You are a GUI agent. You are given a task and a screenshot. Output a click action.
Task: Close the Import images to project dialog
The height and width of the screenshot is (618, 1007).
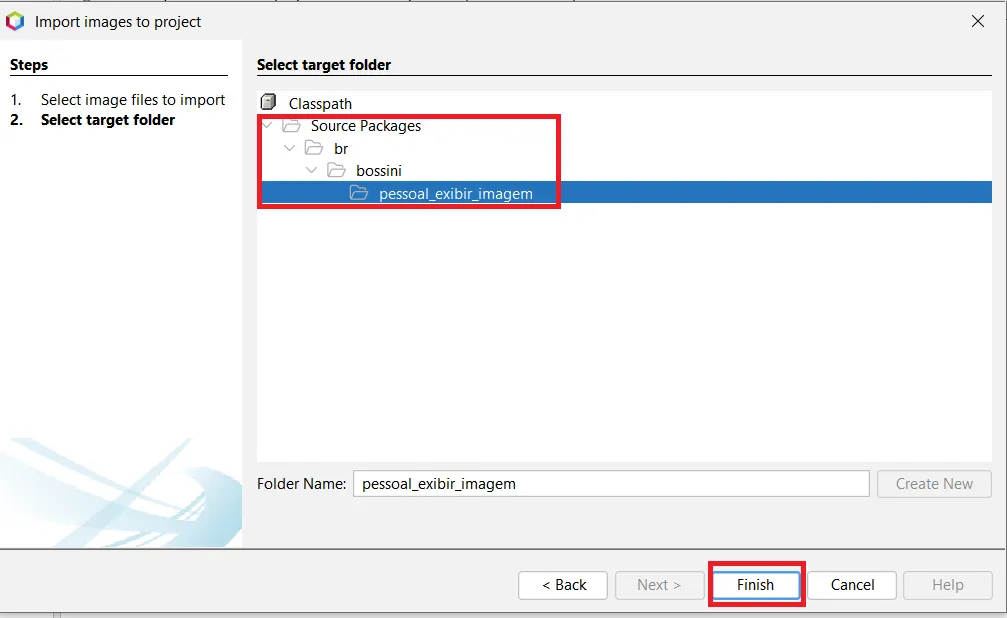977,21
